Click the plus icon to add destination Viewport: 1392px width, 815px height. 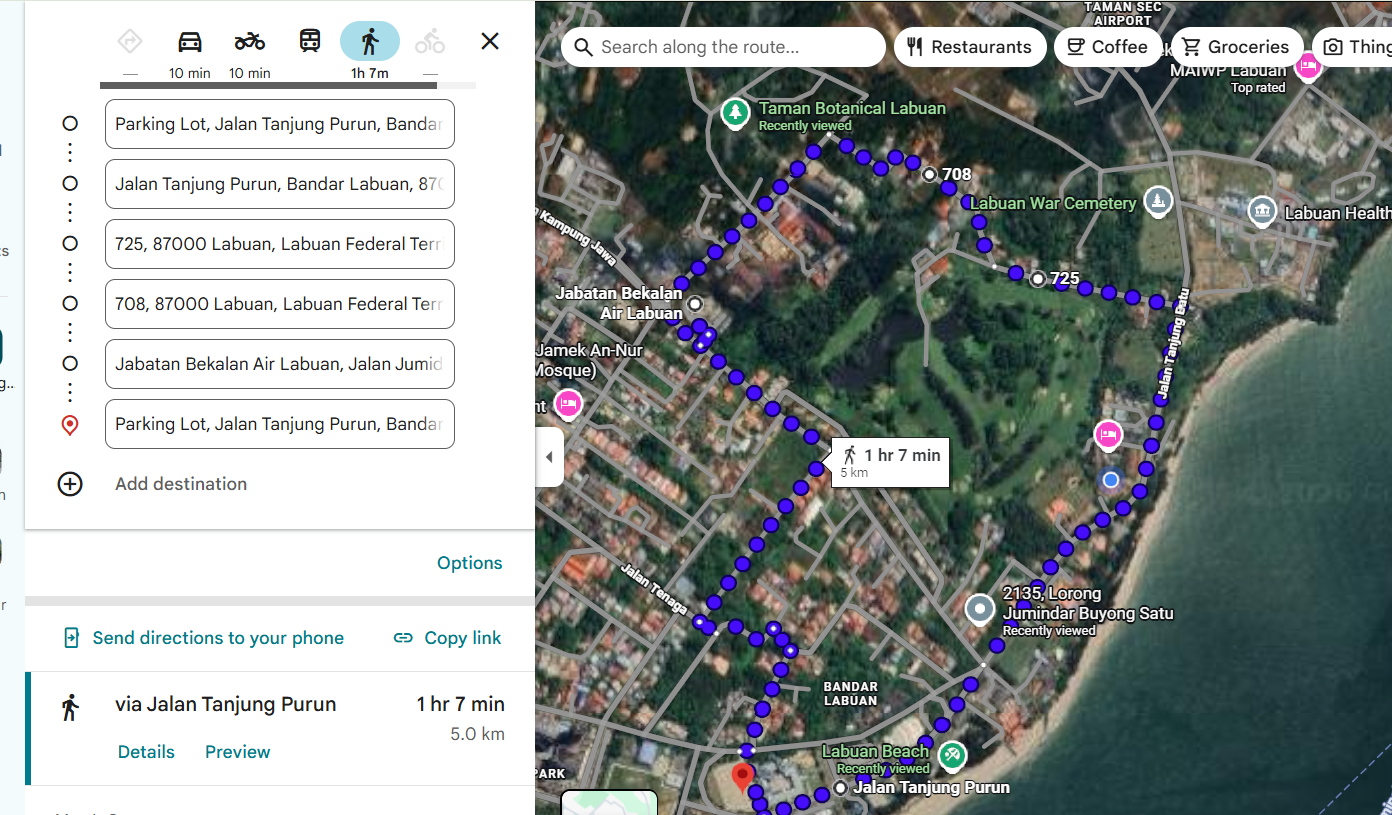click(70, 484)
